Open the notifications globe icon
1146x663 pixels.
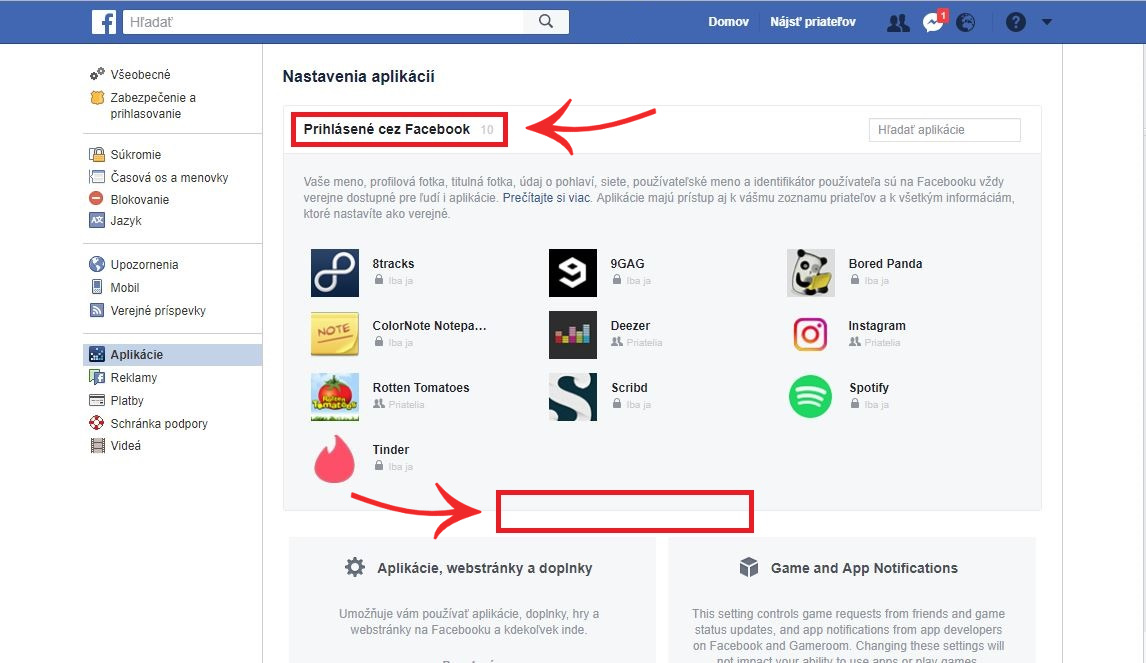click(965, 22)
